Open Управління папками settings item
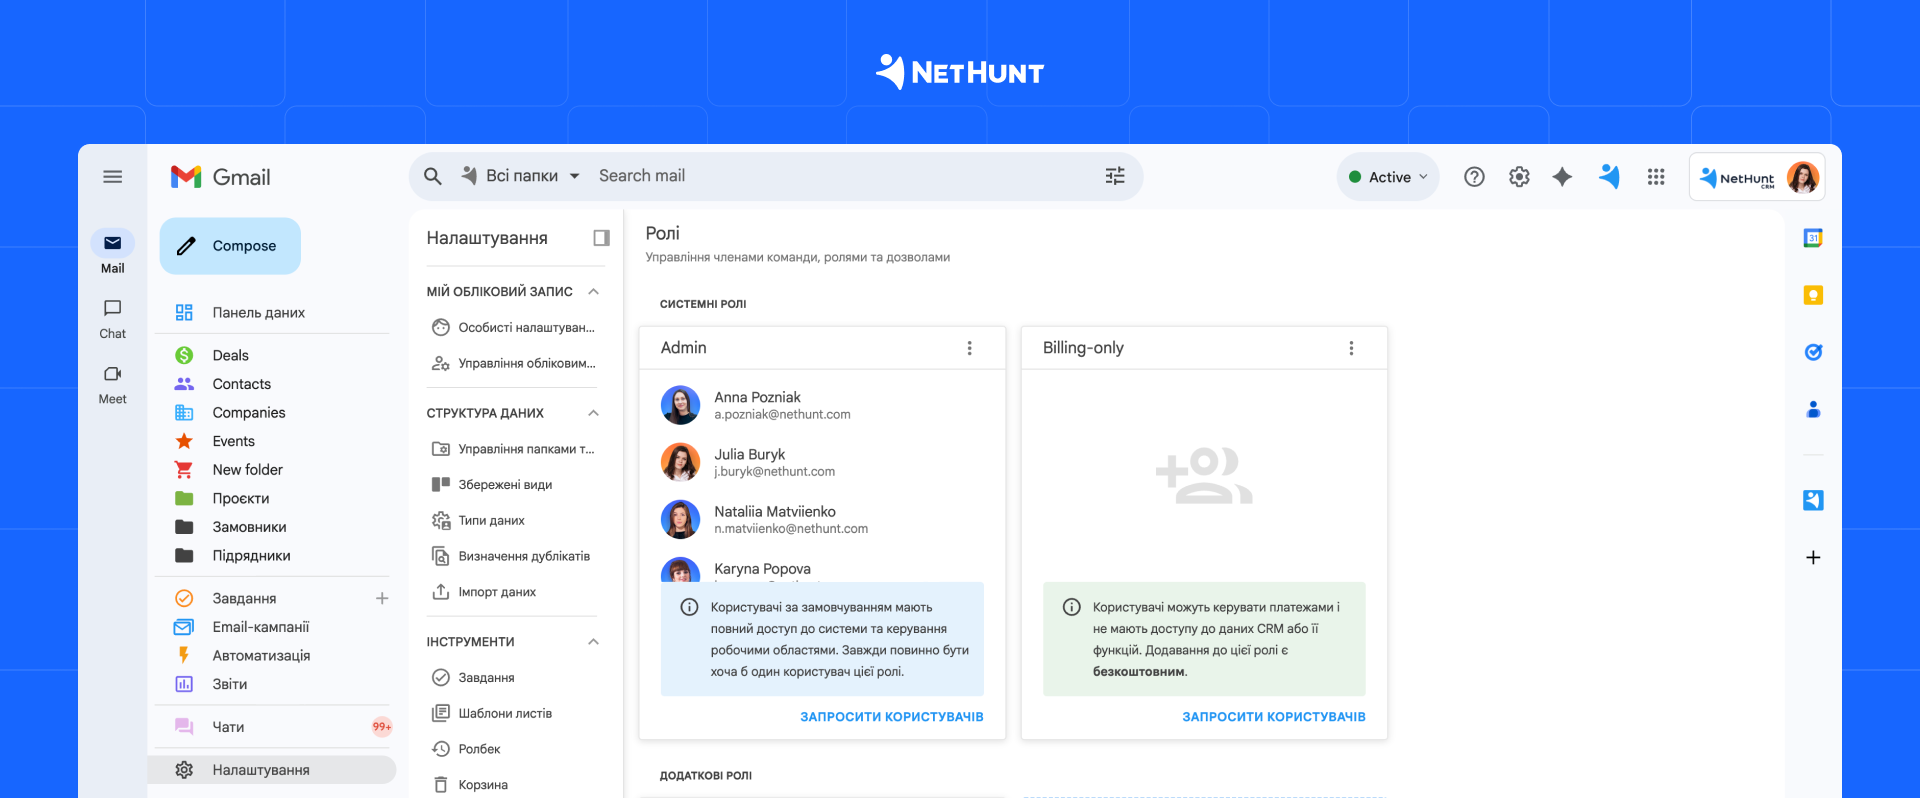Viewport: 1920px width, 798px height. (x=513, y=449)
